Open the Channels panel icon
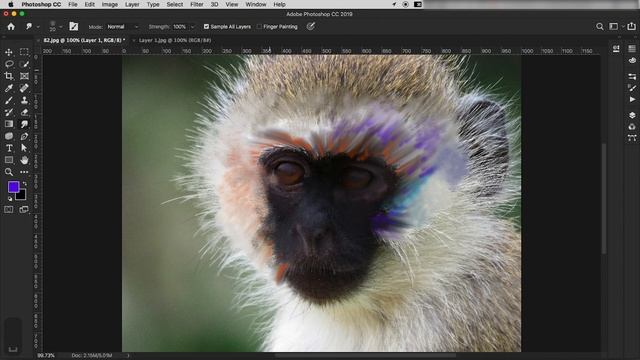Viewport: 640px width, 360px height. [632, 127]
